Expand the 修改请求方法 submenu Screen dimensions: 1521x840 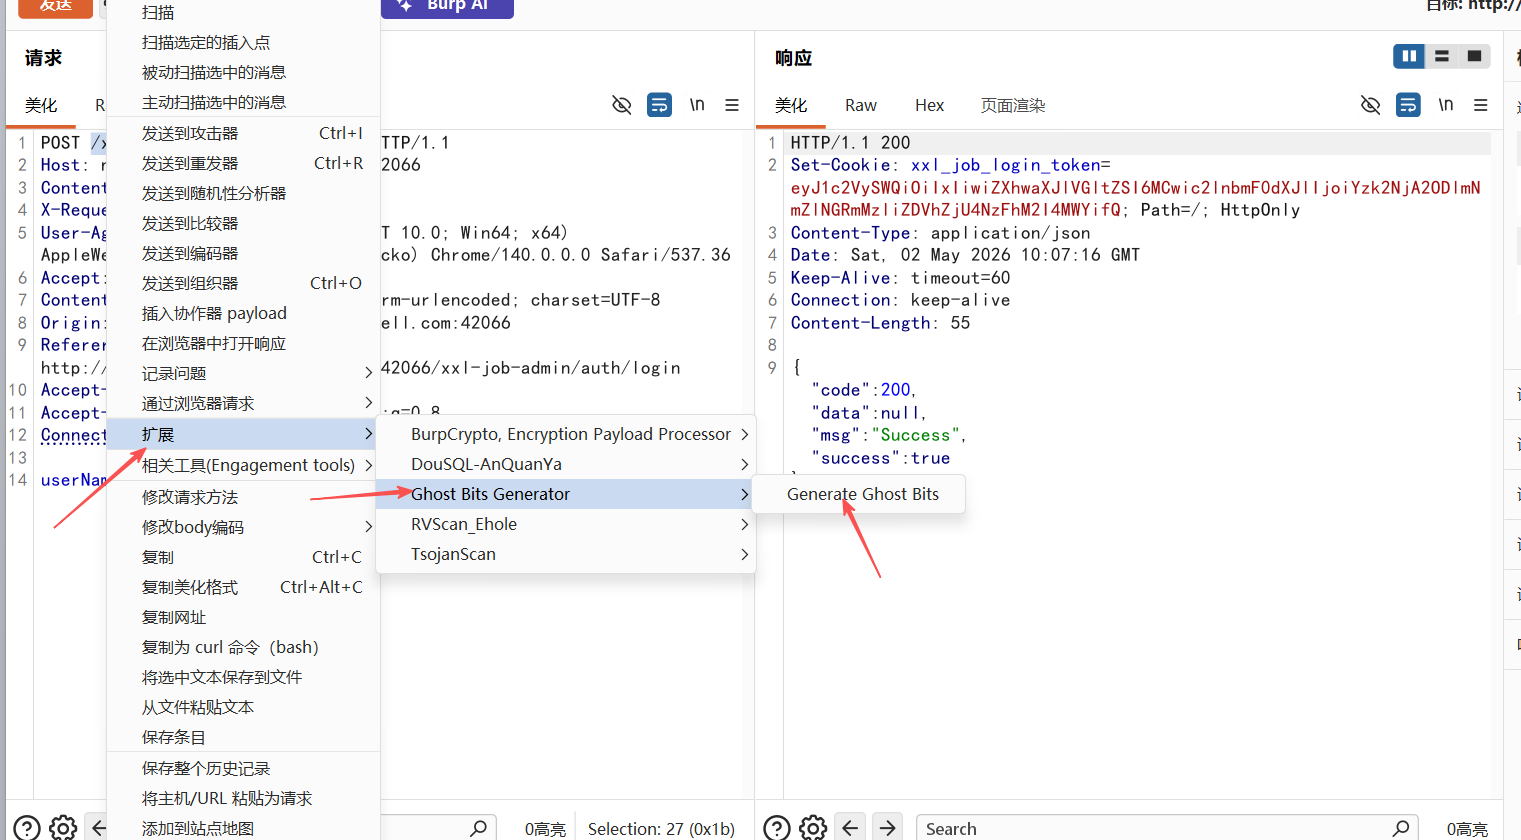click(243, 497)
